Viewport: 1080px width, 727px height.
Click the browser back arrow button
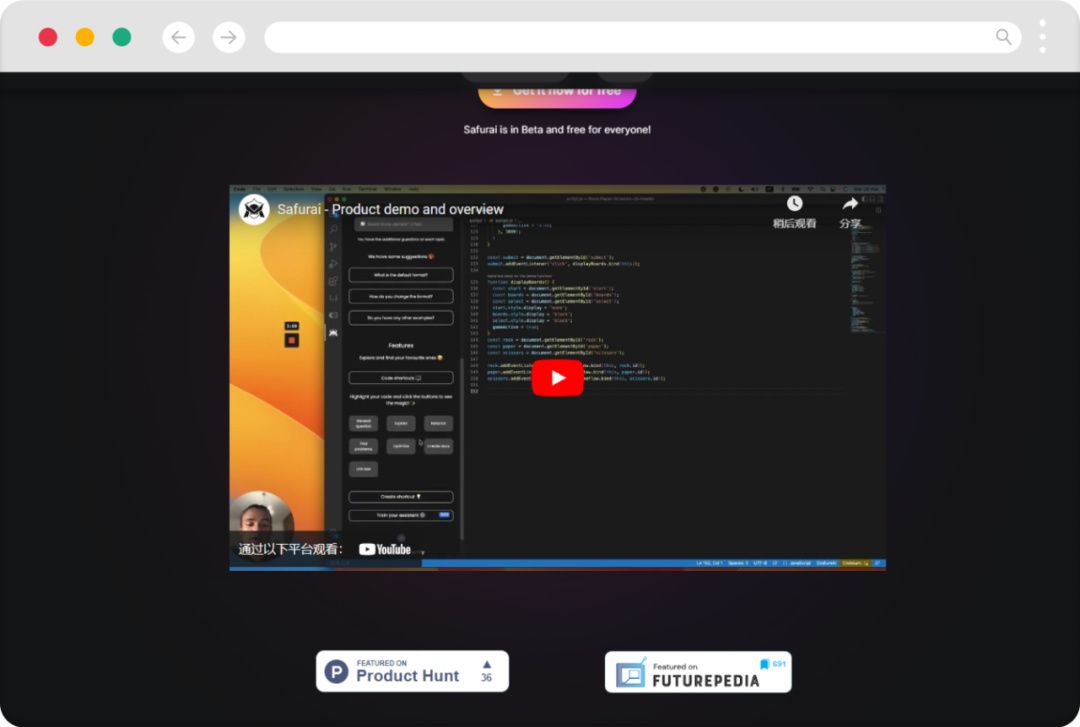tap(178, 37)
